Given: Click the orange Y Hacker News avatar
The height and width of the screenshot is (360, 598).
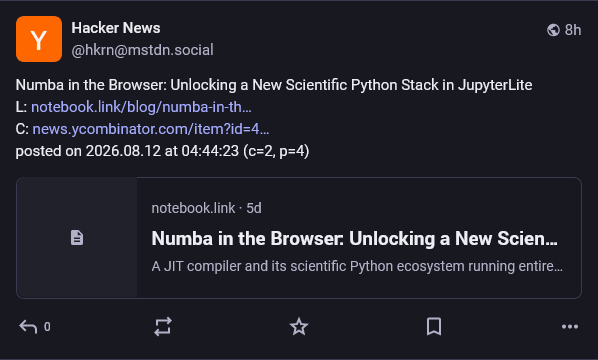Looking at the screenshot, I should pos(39,39).
